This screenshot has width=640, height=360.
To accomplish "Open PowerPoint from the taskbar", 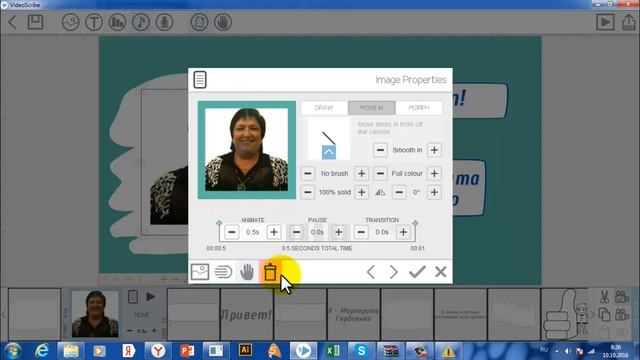I will [x=187, y=351].
